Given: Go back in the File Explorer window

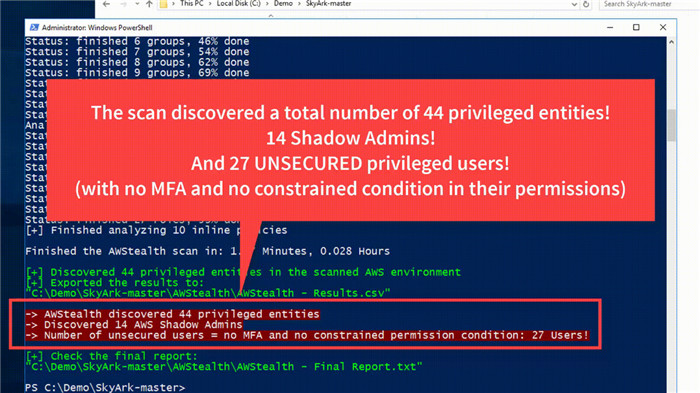Looking at the screenshot, I should [x=106, y=4].
